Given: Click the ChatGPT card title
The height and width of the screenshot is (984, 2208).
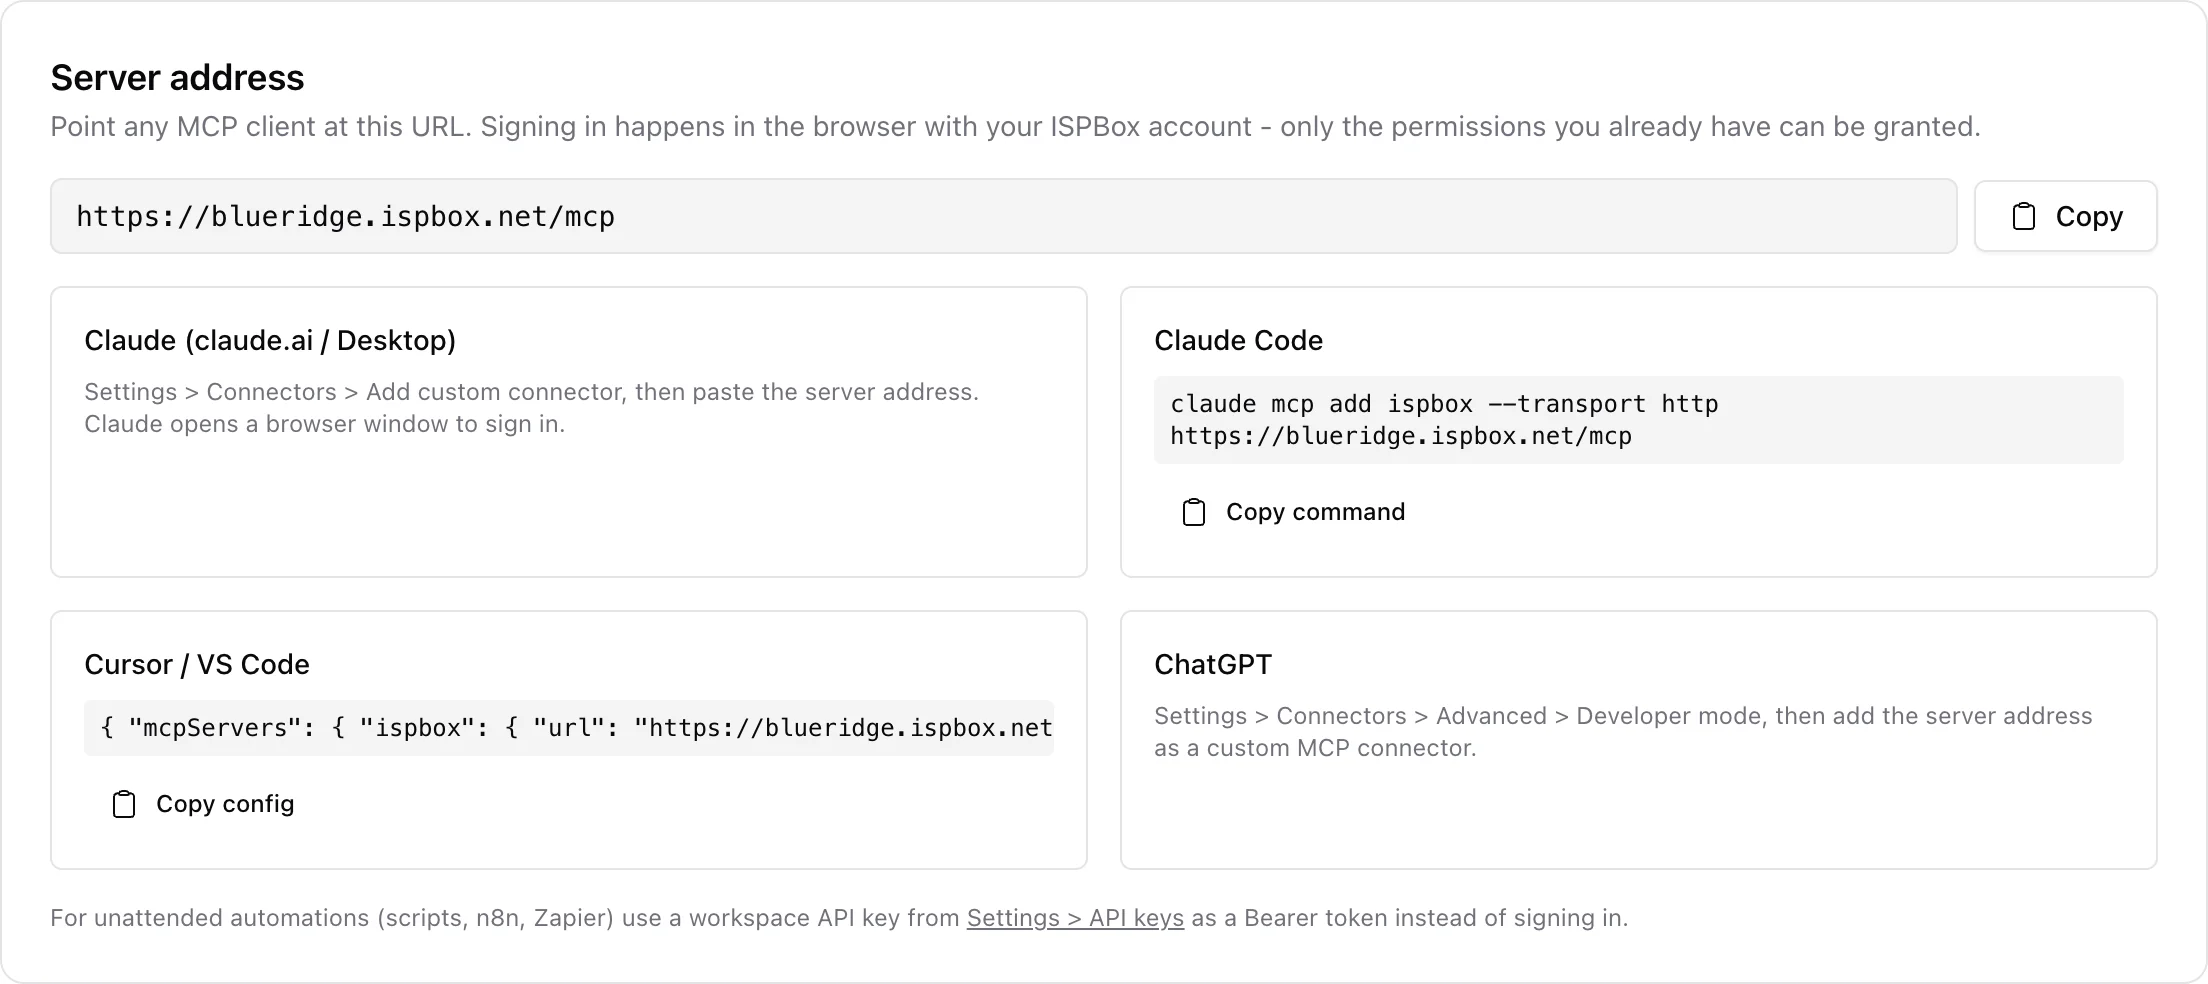Looking at the screenshot, I should click(x=1213, y=664).
